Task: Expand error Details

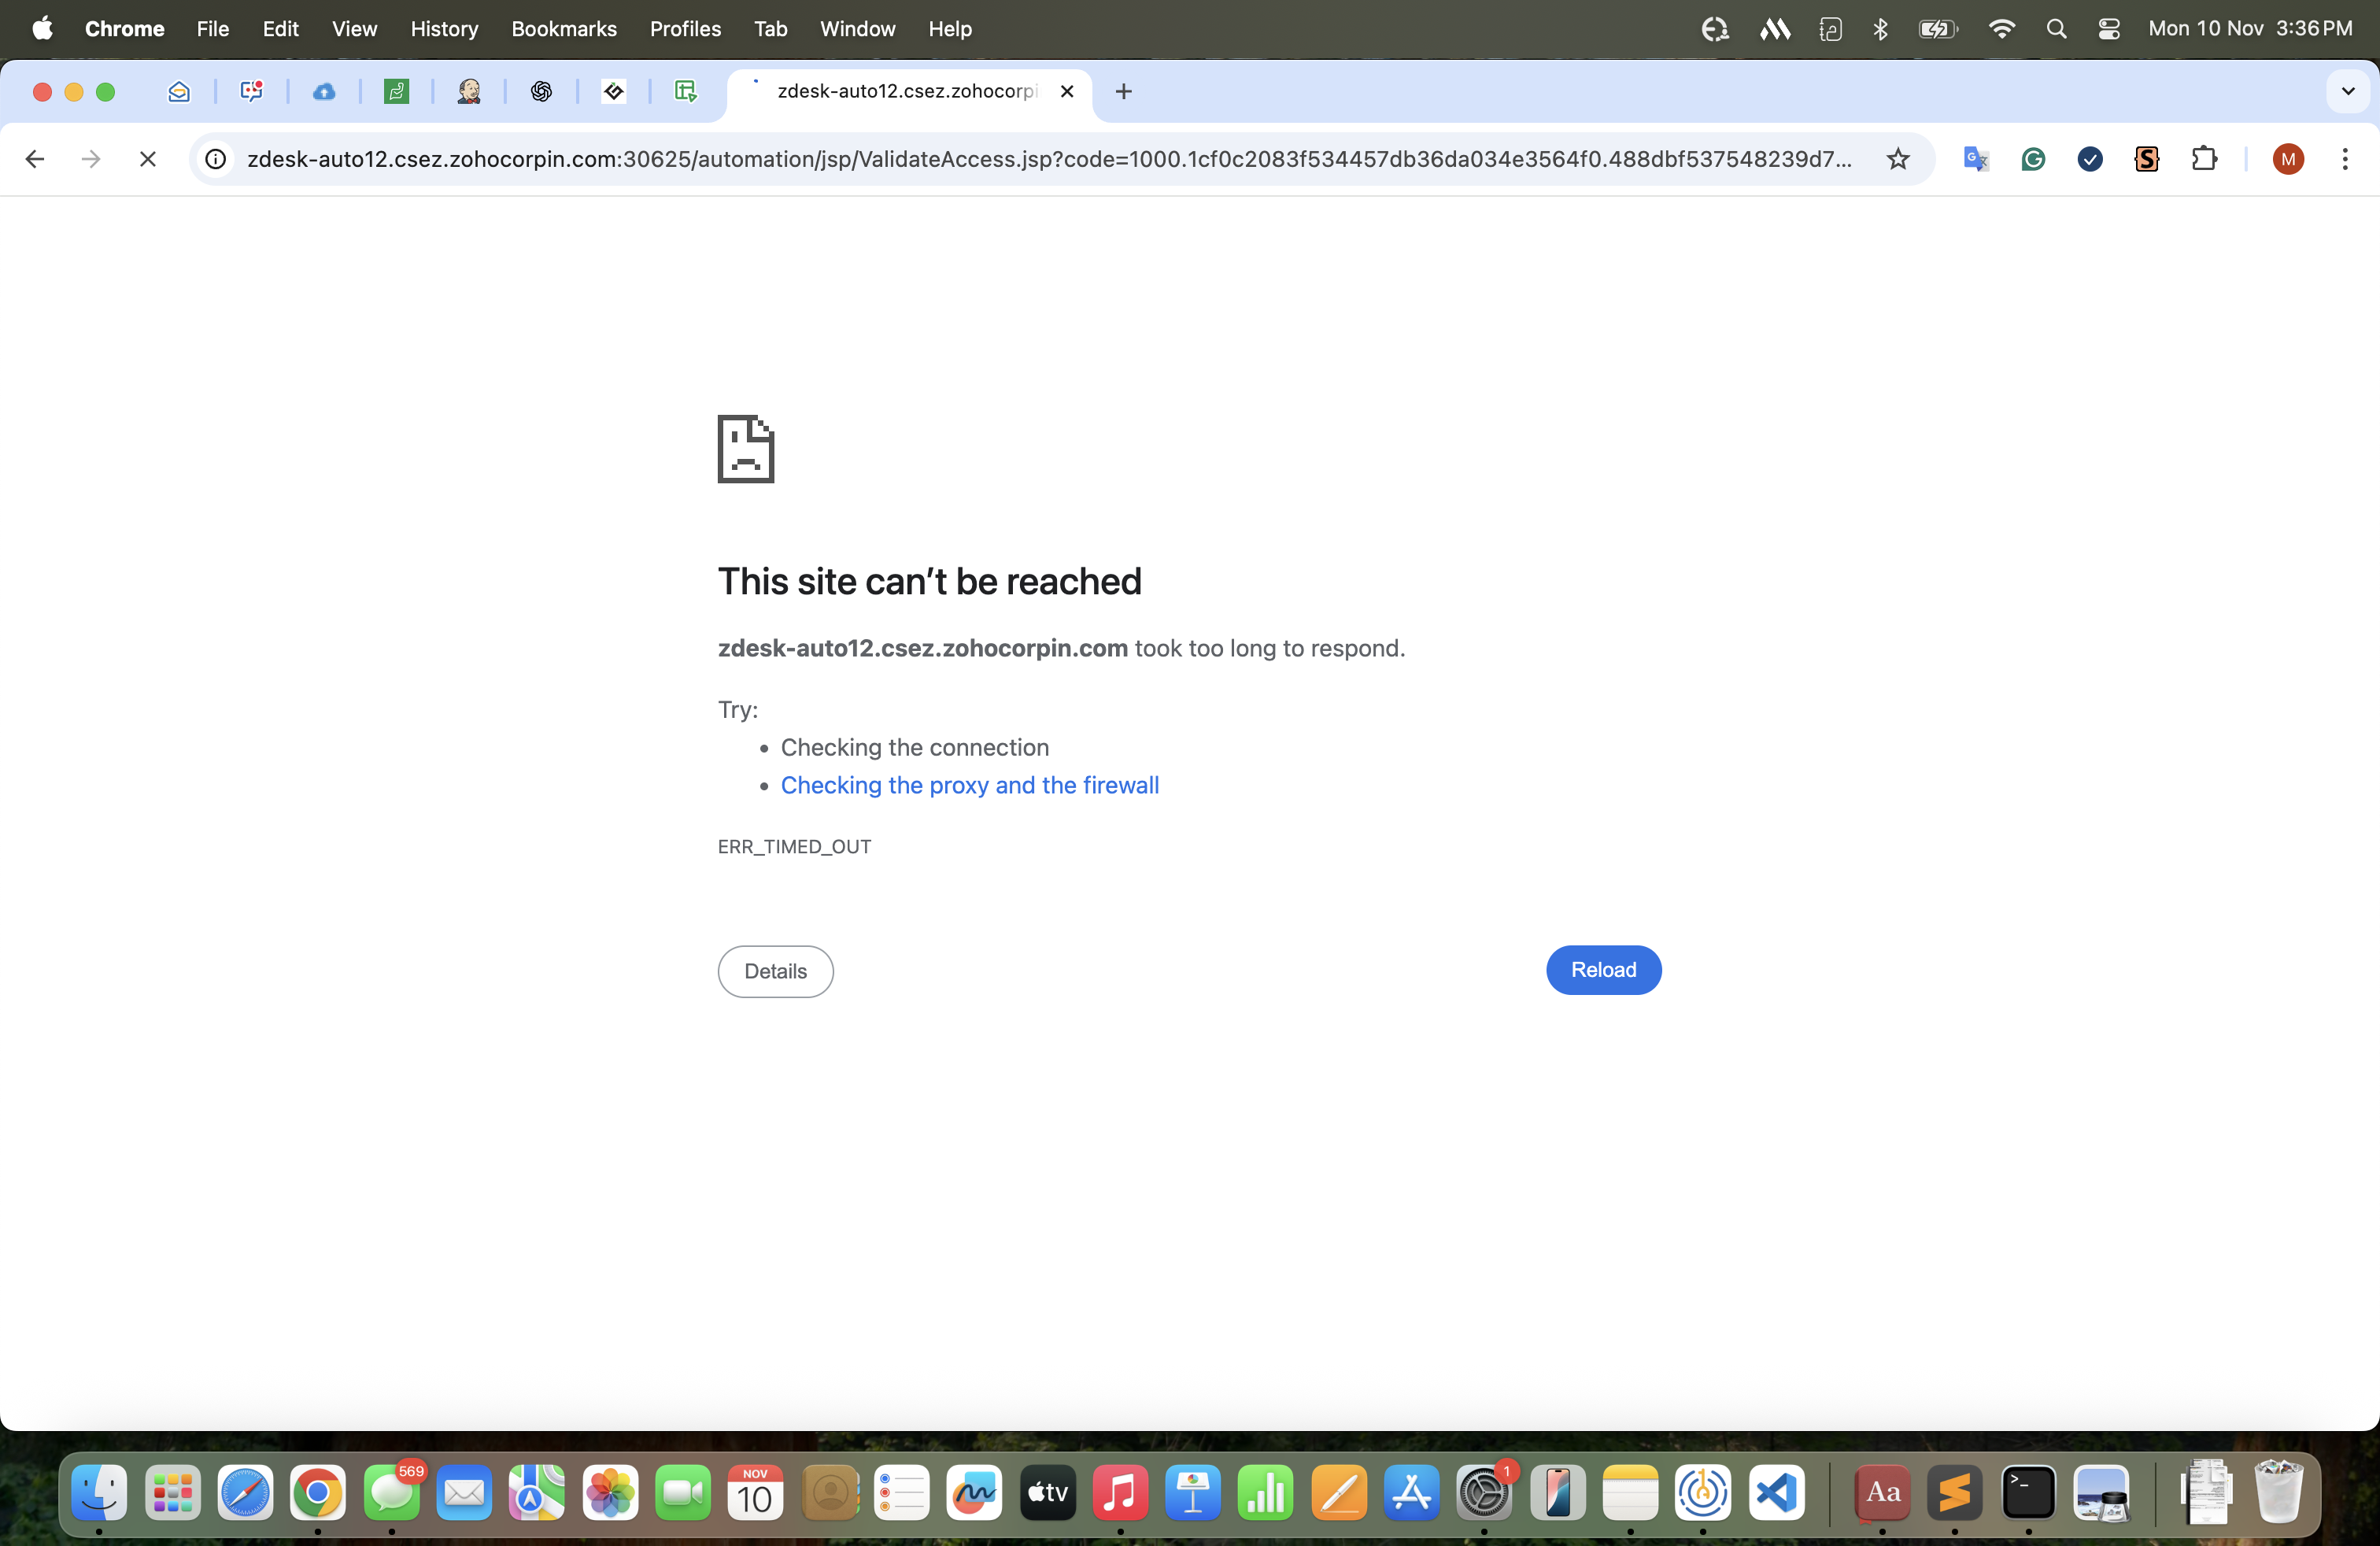Action: coord(775,971)
